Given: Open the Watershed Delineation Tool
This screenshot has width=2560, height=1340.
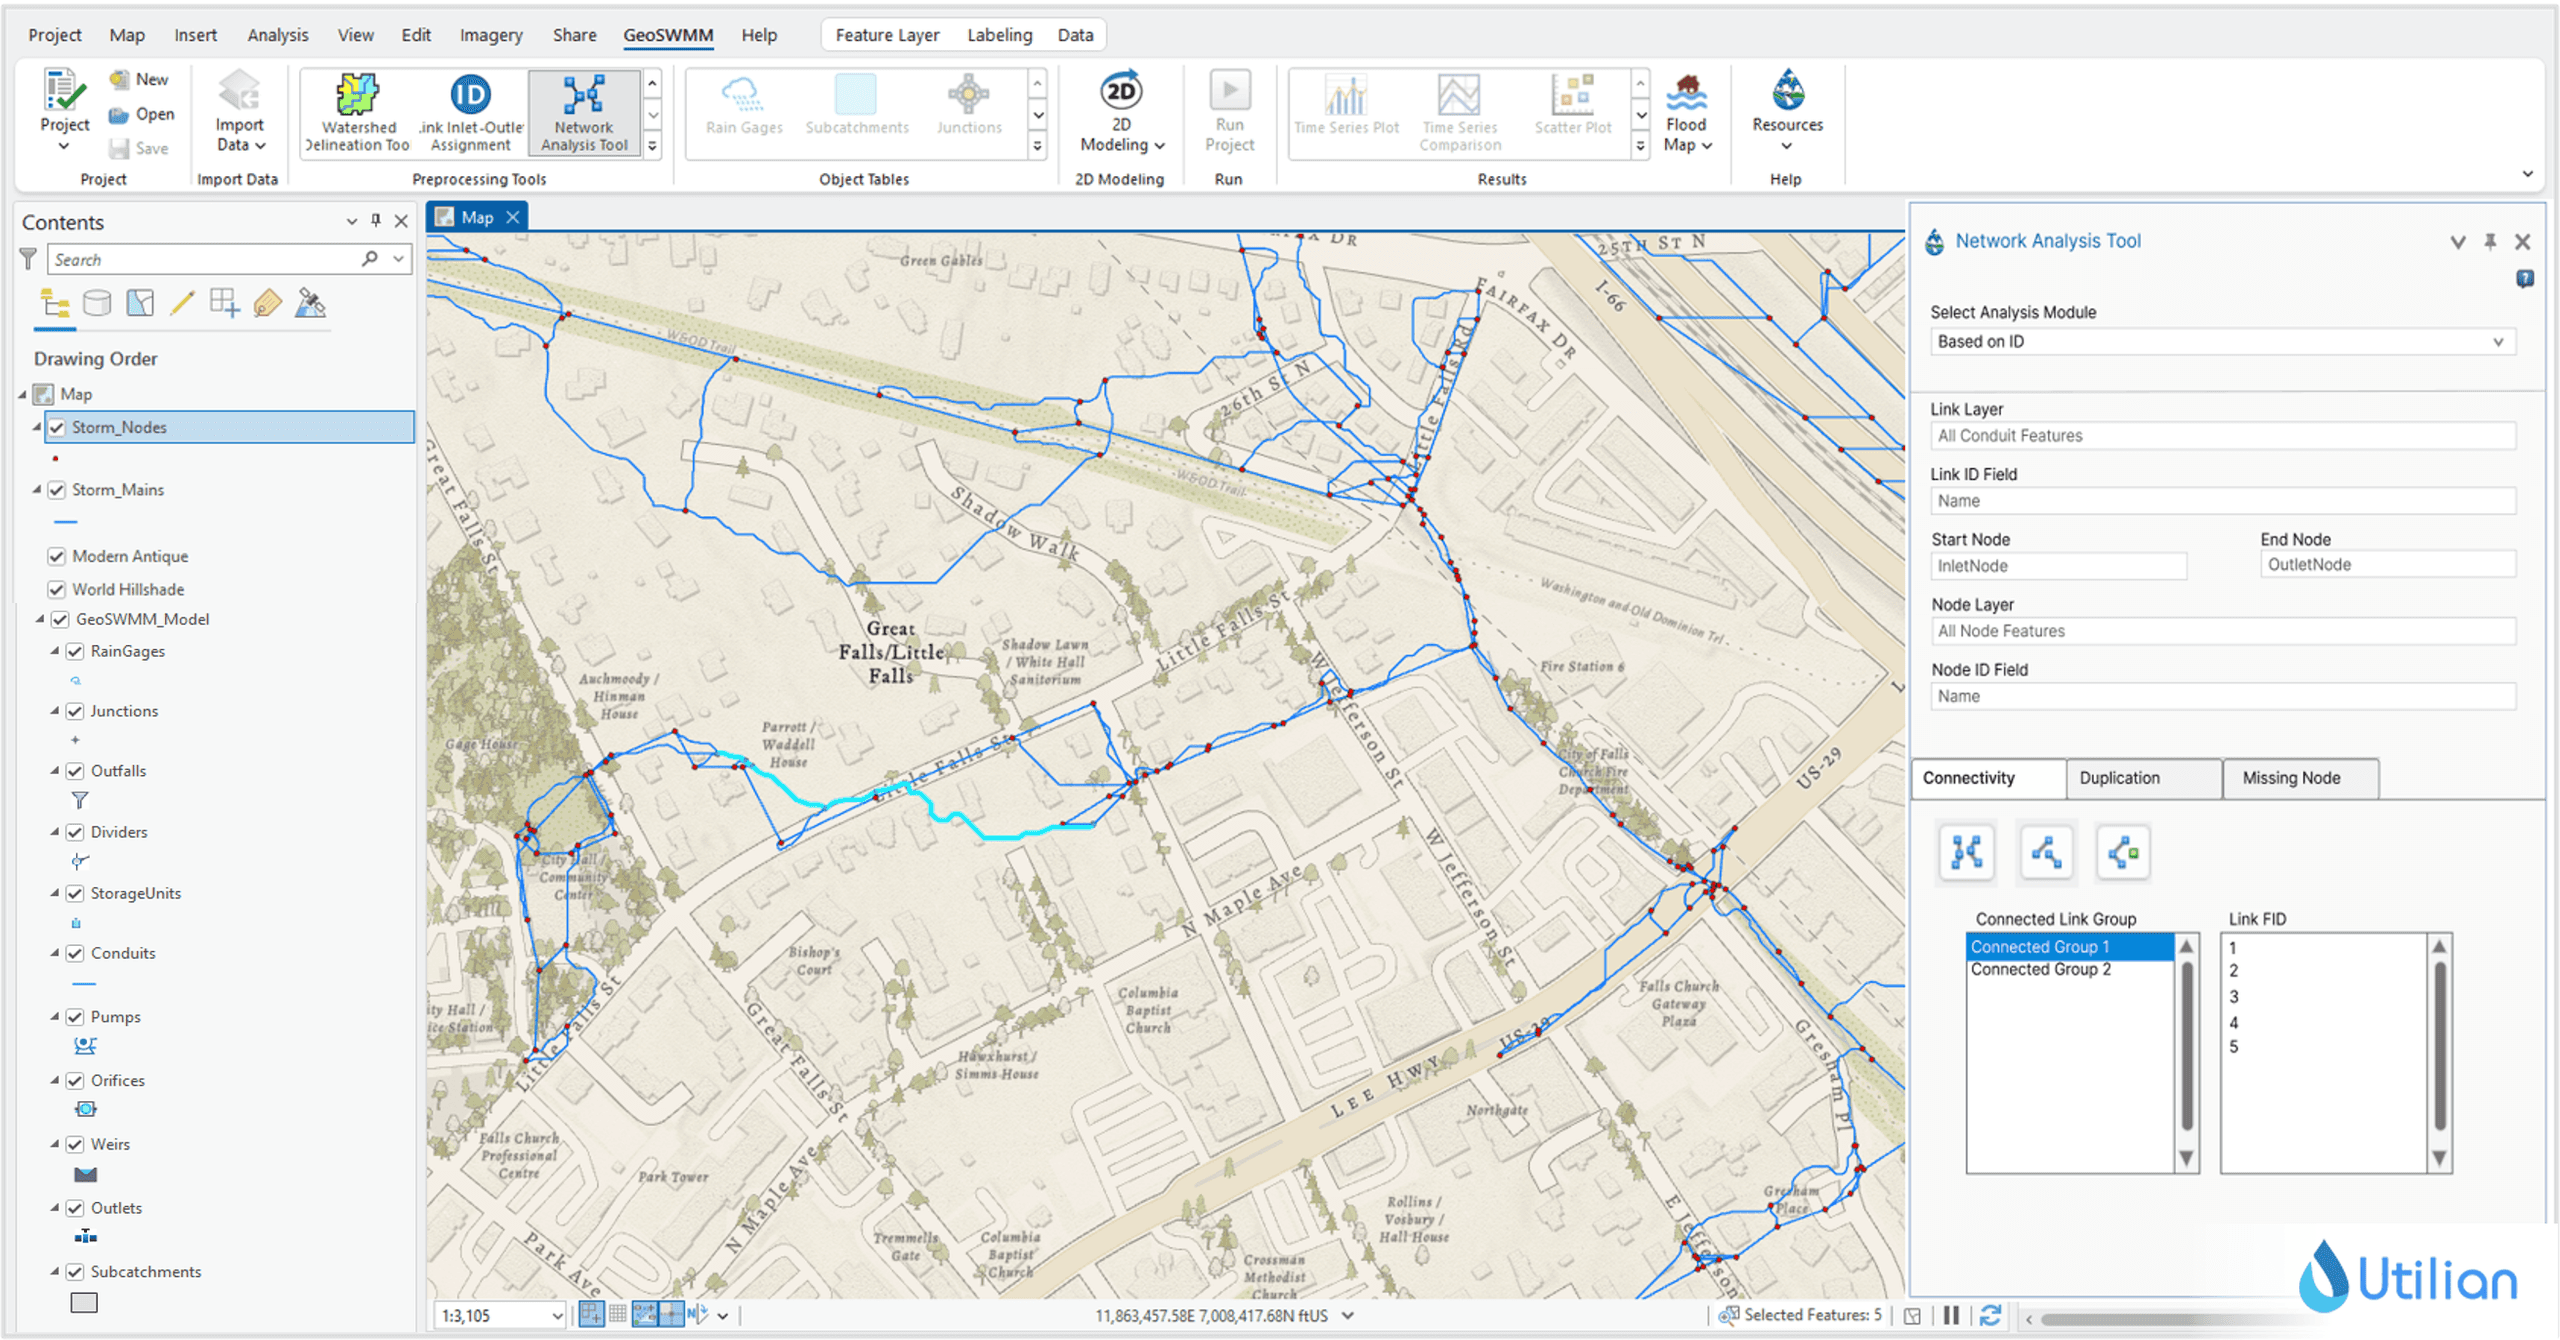Looking at the screenshot, I should coord(357,110).
